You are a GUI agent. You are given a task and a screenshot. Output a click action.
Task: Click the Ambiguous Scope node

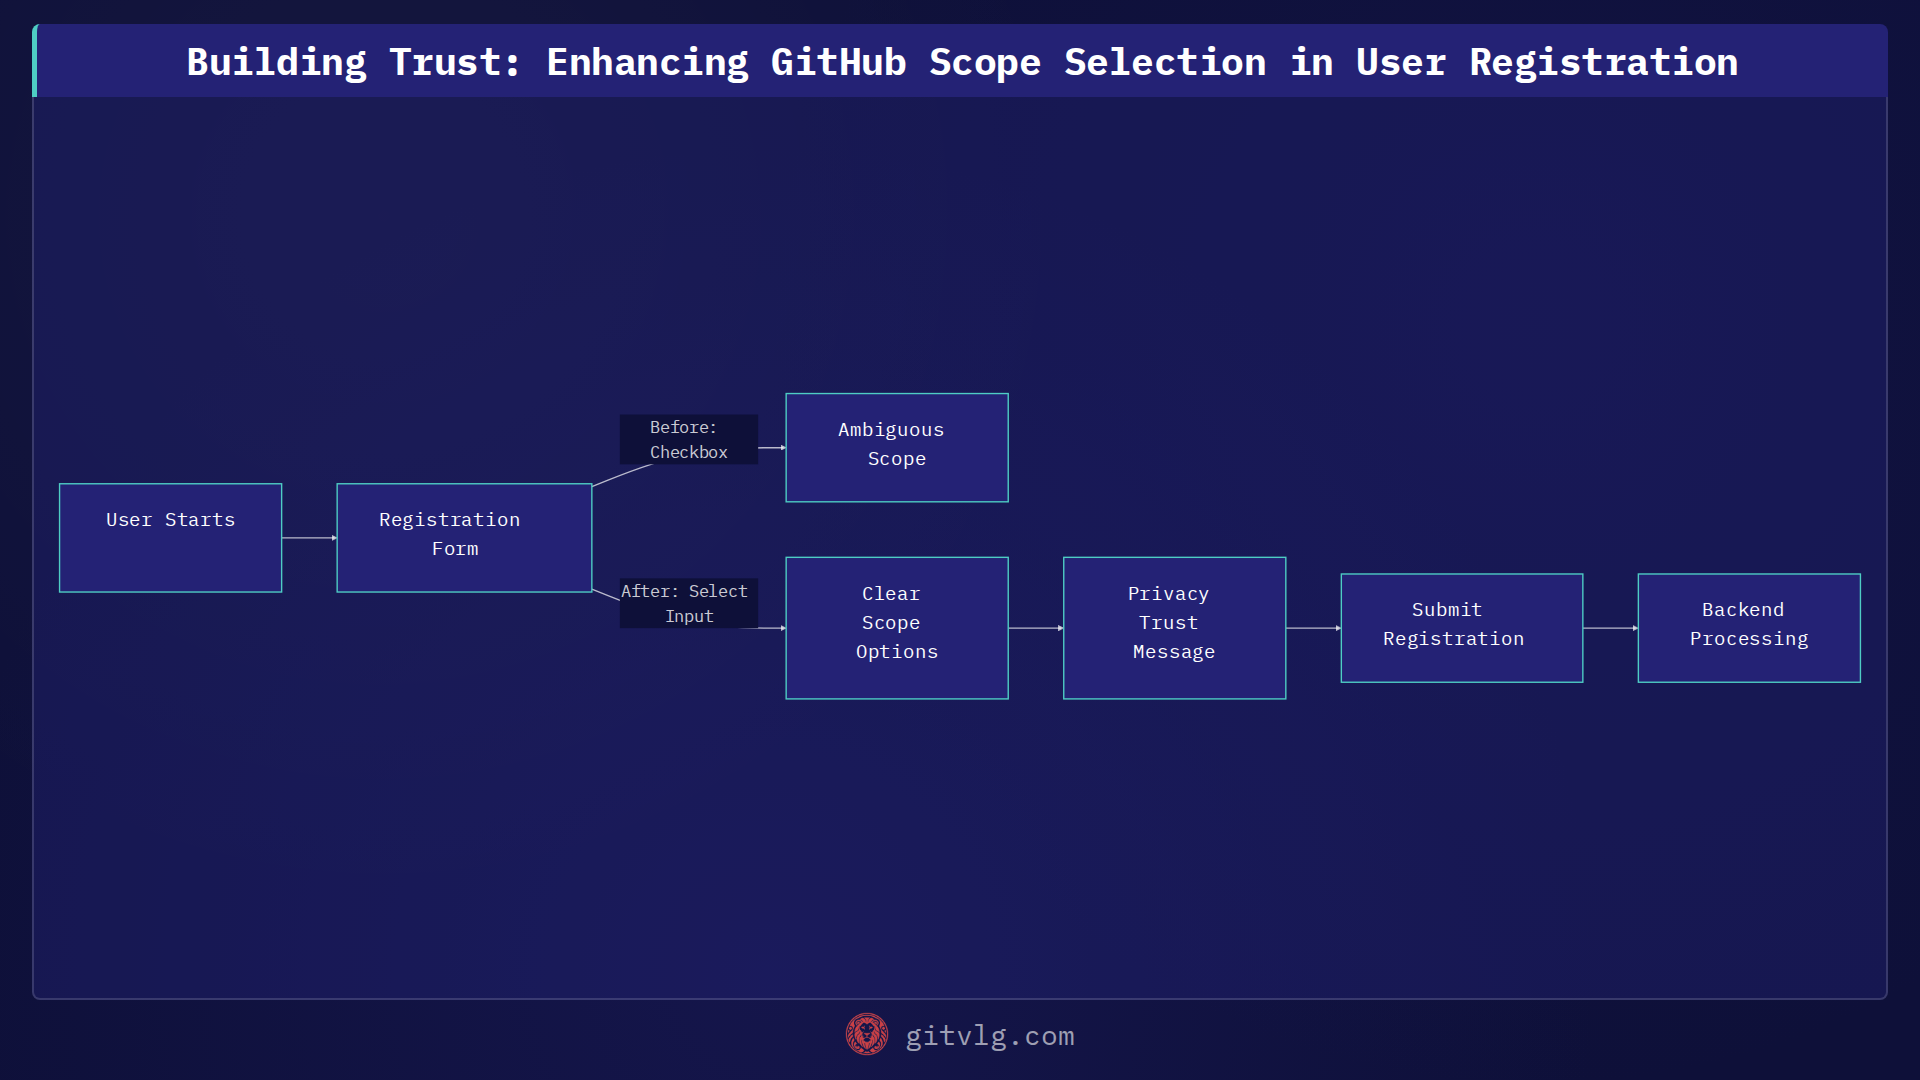pos(896,448)
